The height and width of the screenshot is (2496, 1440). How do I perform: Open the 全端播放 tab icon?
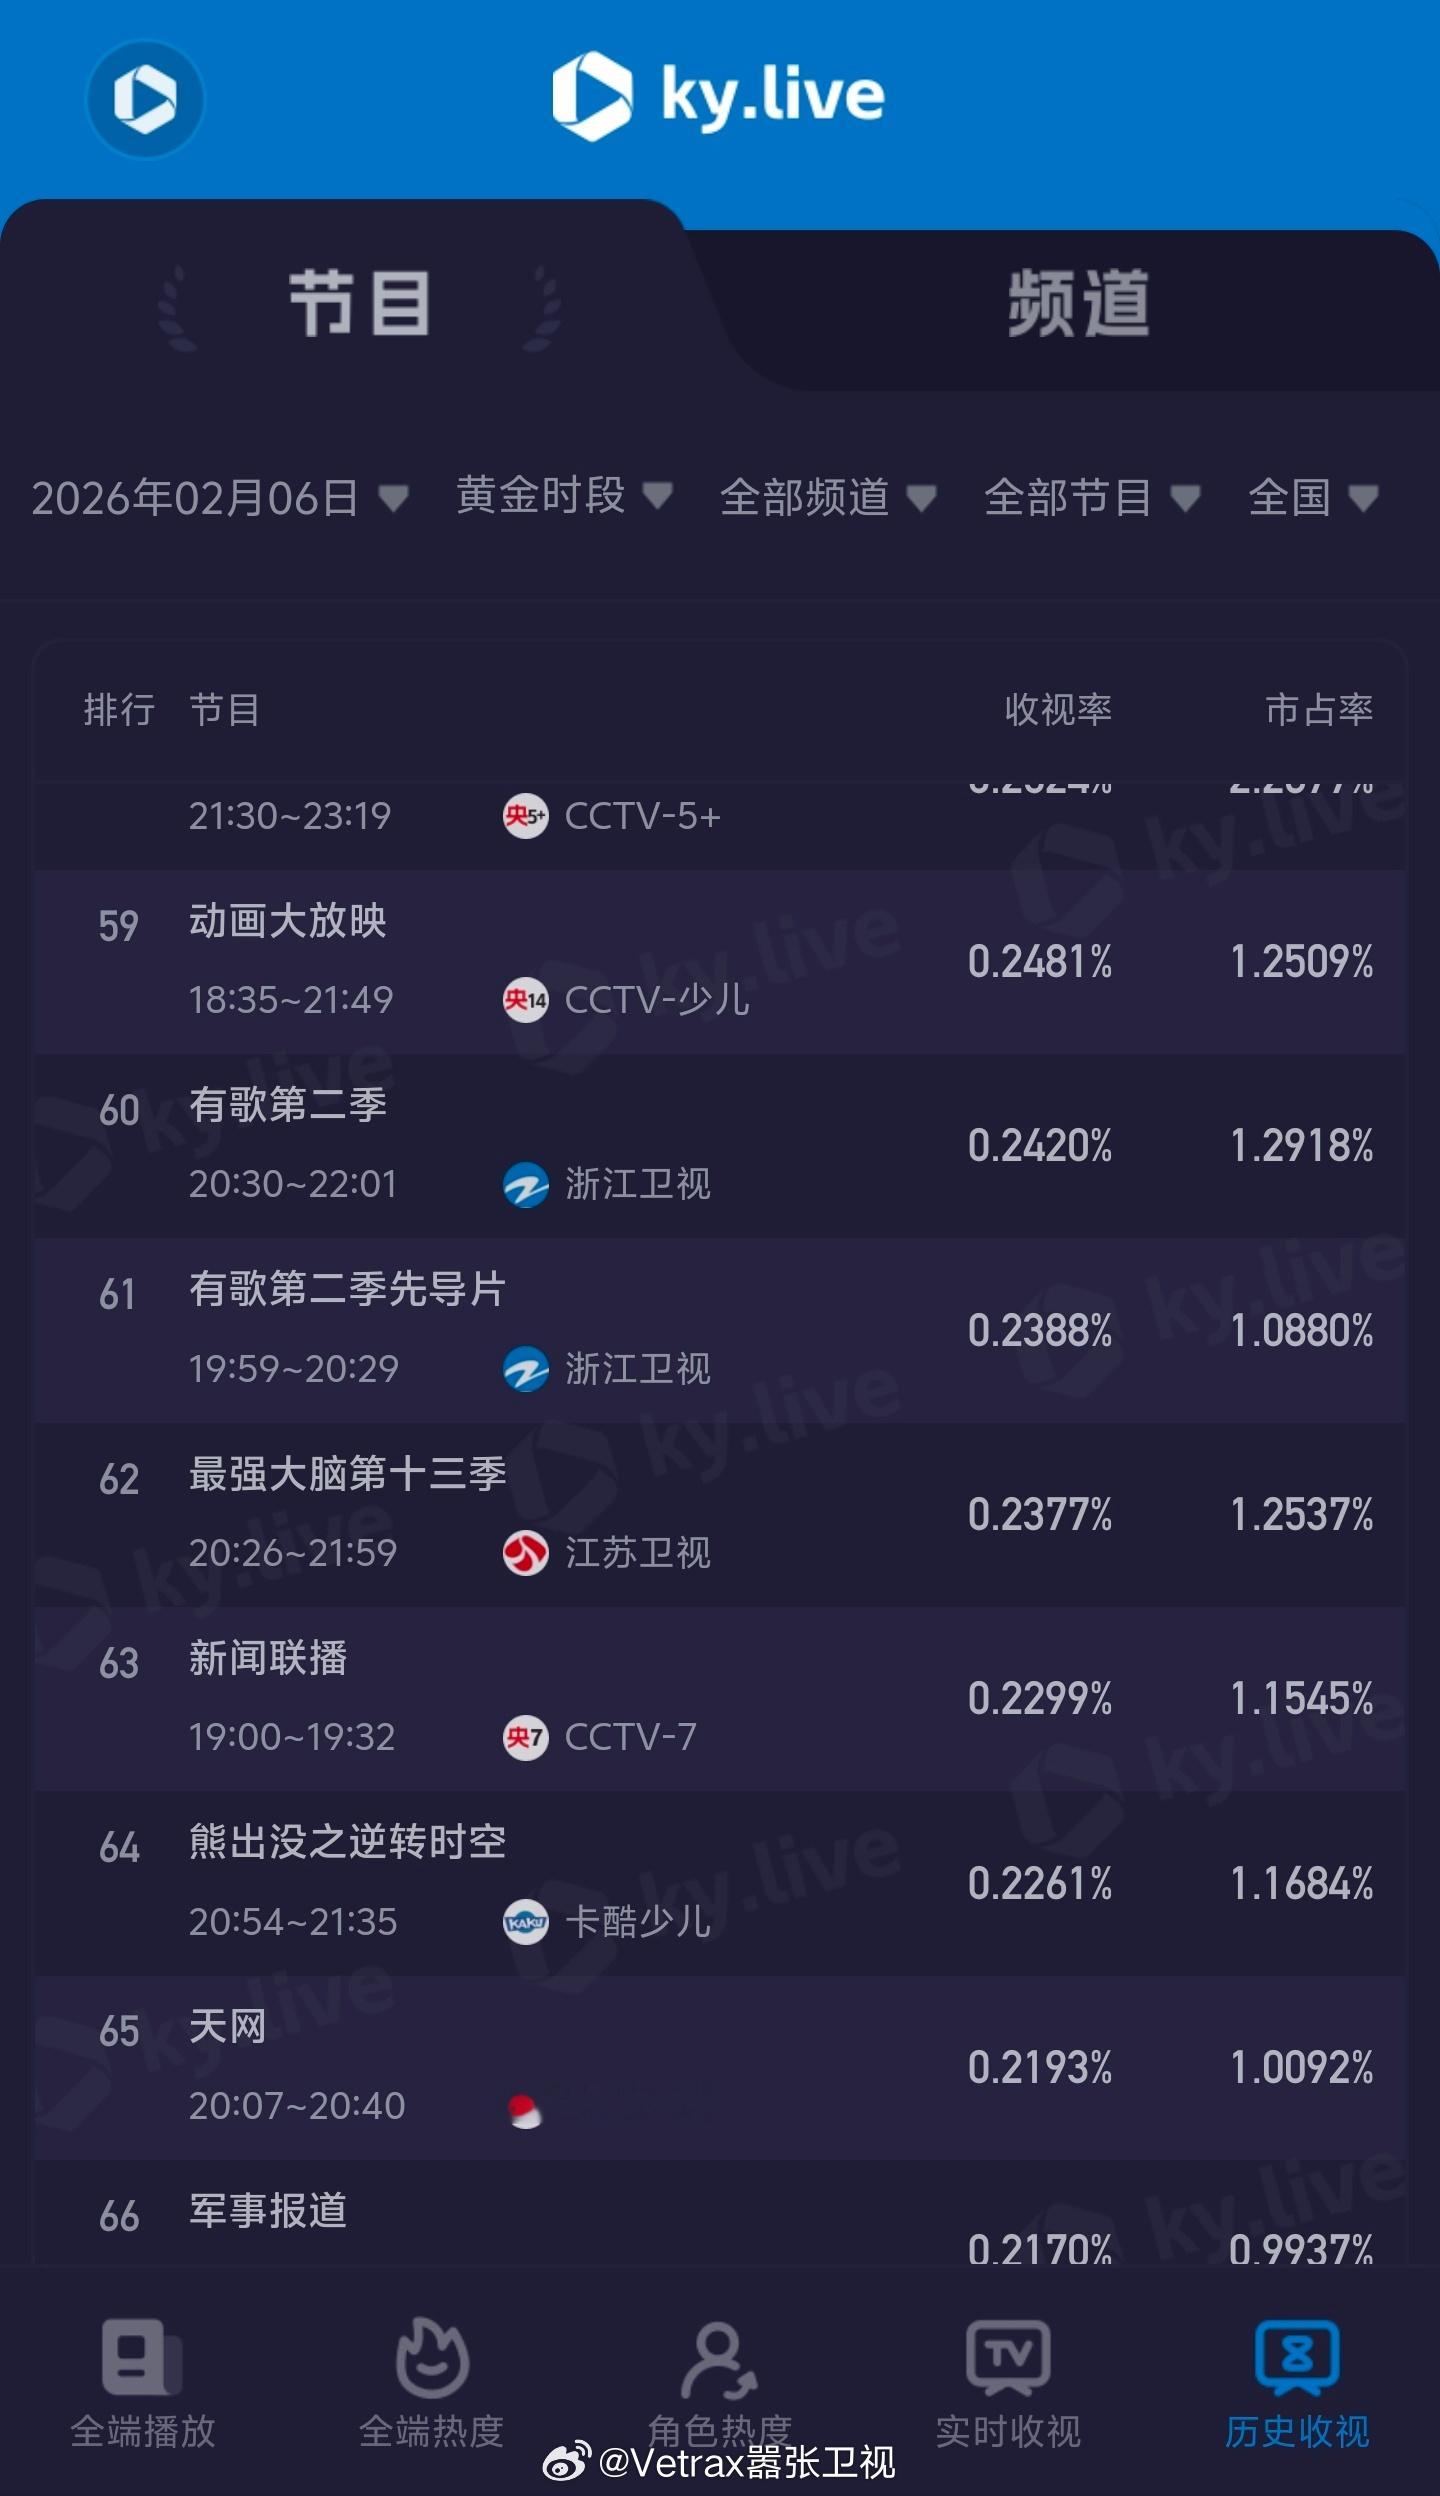[x=142, y=2358]
